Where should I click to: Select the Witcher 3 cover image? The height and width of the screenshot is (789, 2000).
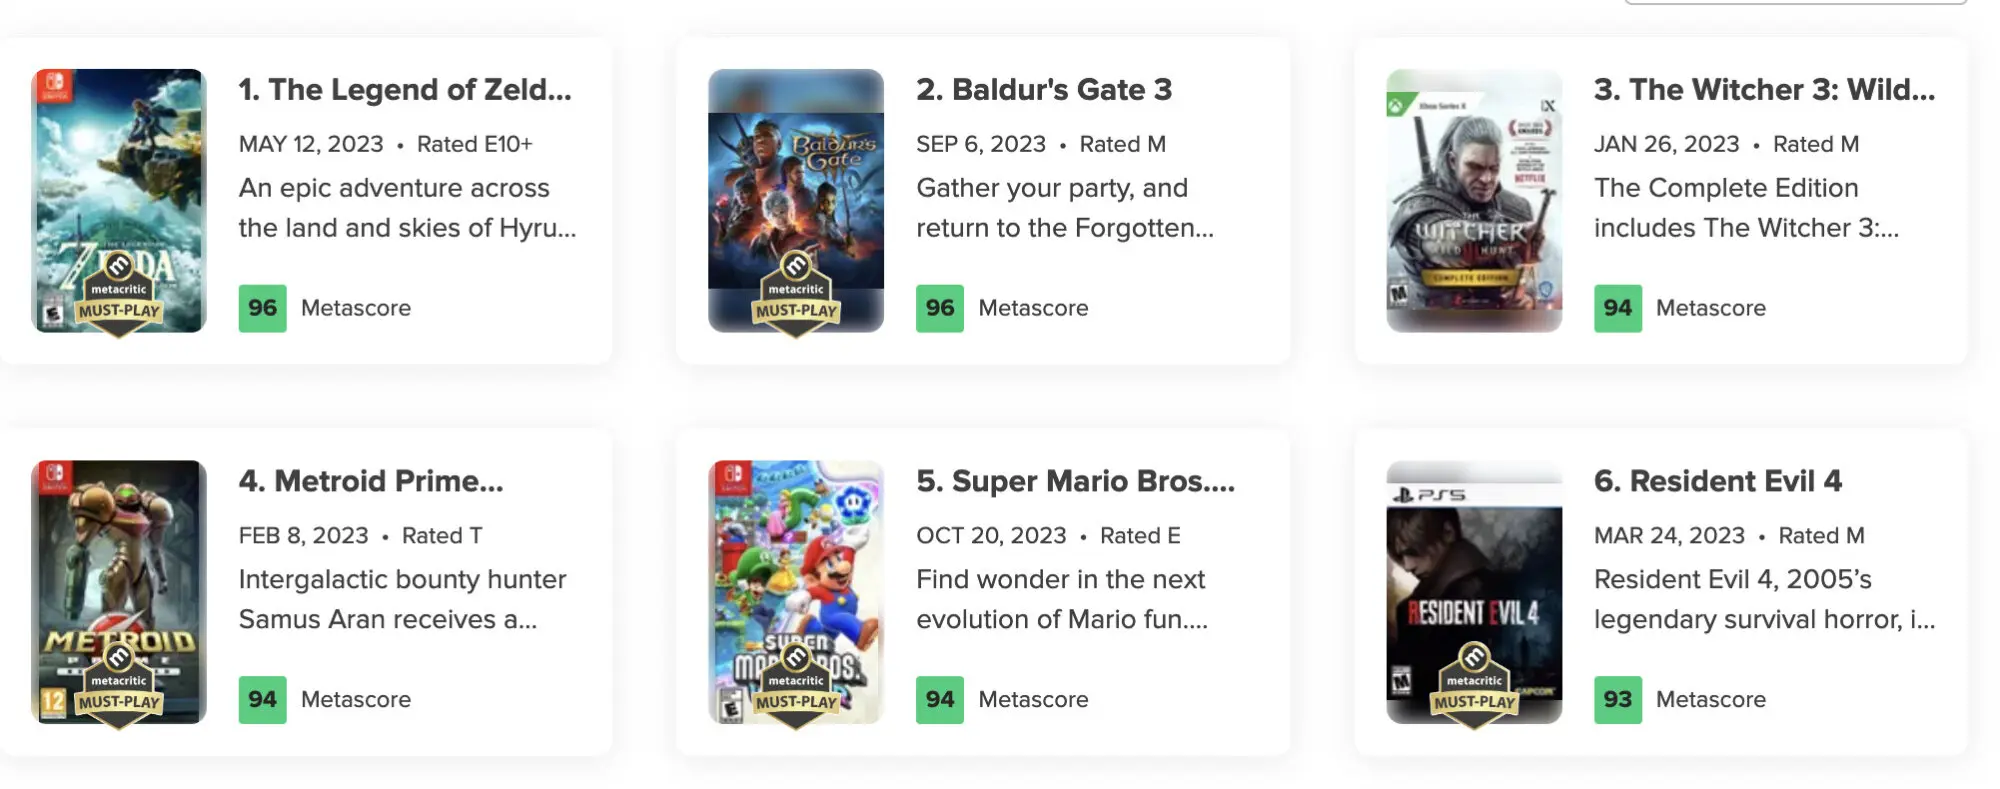click(x=1474, y=200)
